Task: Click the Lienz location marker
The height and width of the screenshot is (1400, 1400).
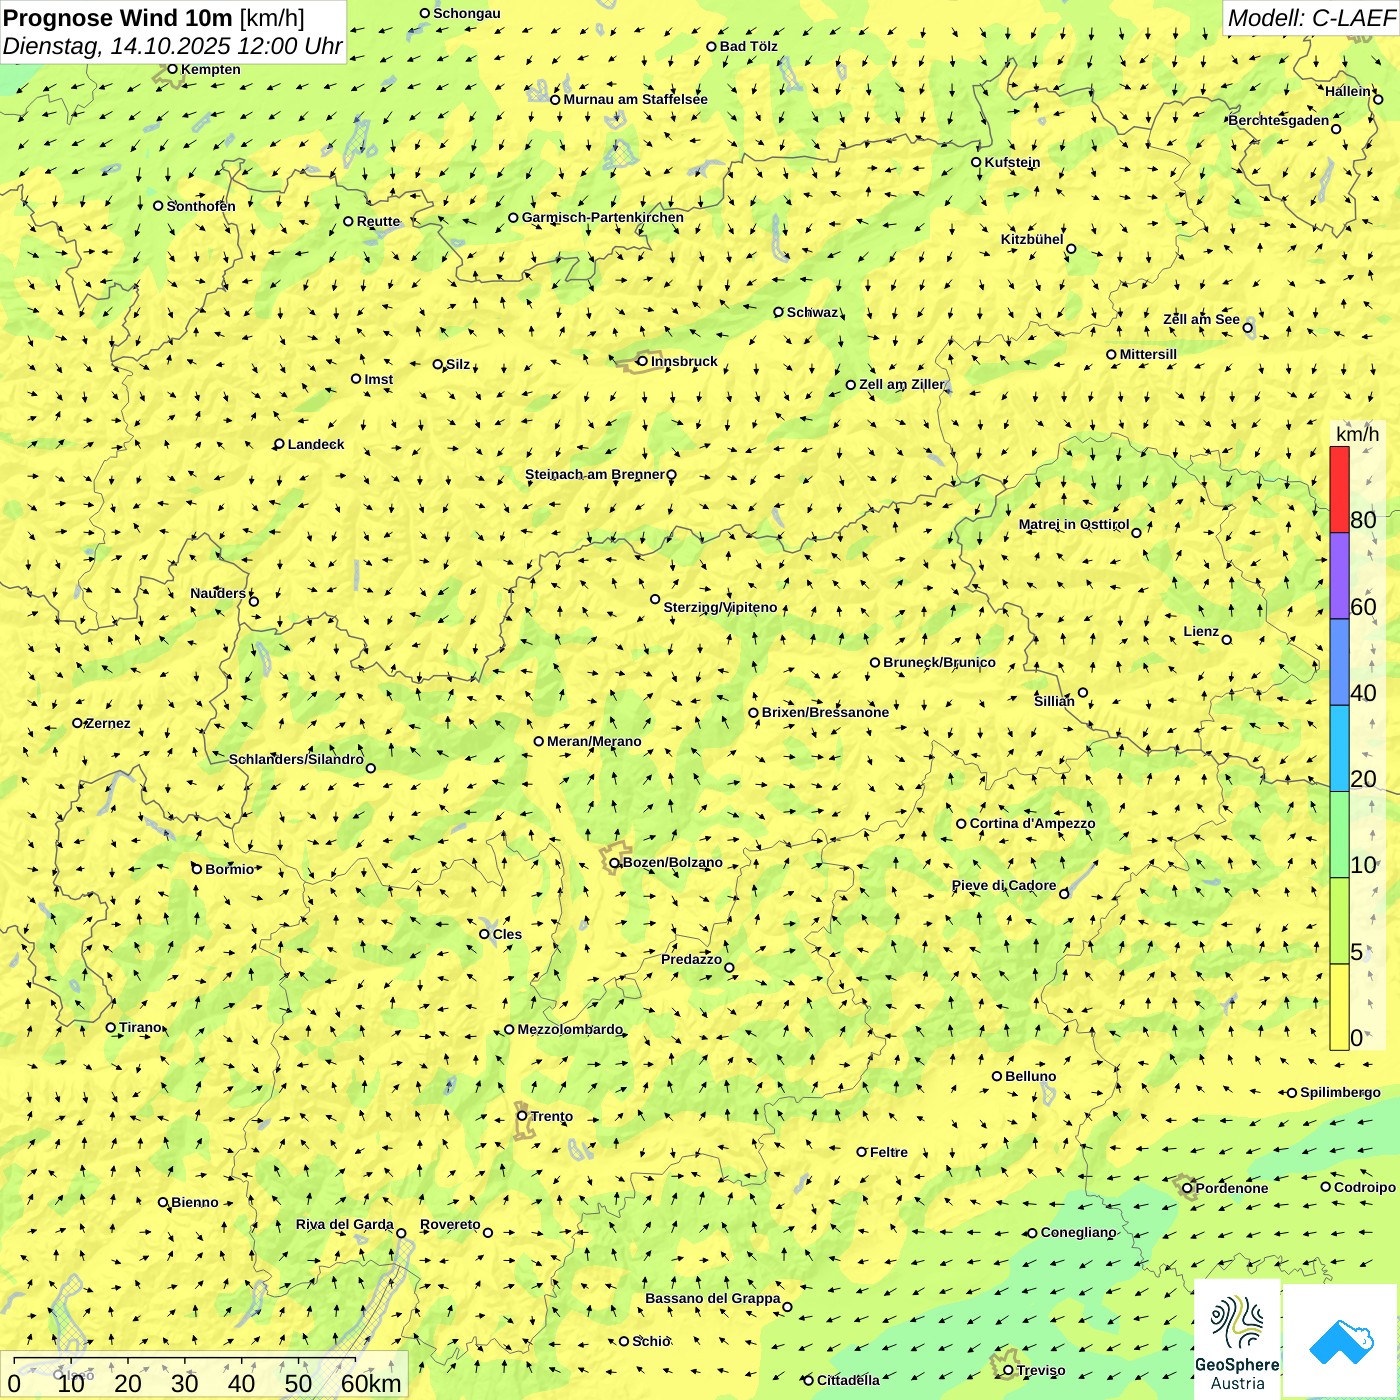Action: click(1227, 639)
